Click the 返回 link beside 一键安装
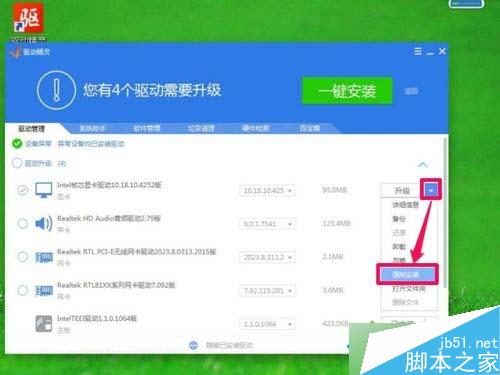Image resolution: width=500 pixels, height=375 pixels. [411, 91]
